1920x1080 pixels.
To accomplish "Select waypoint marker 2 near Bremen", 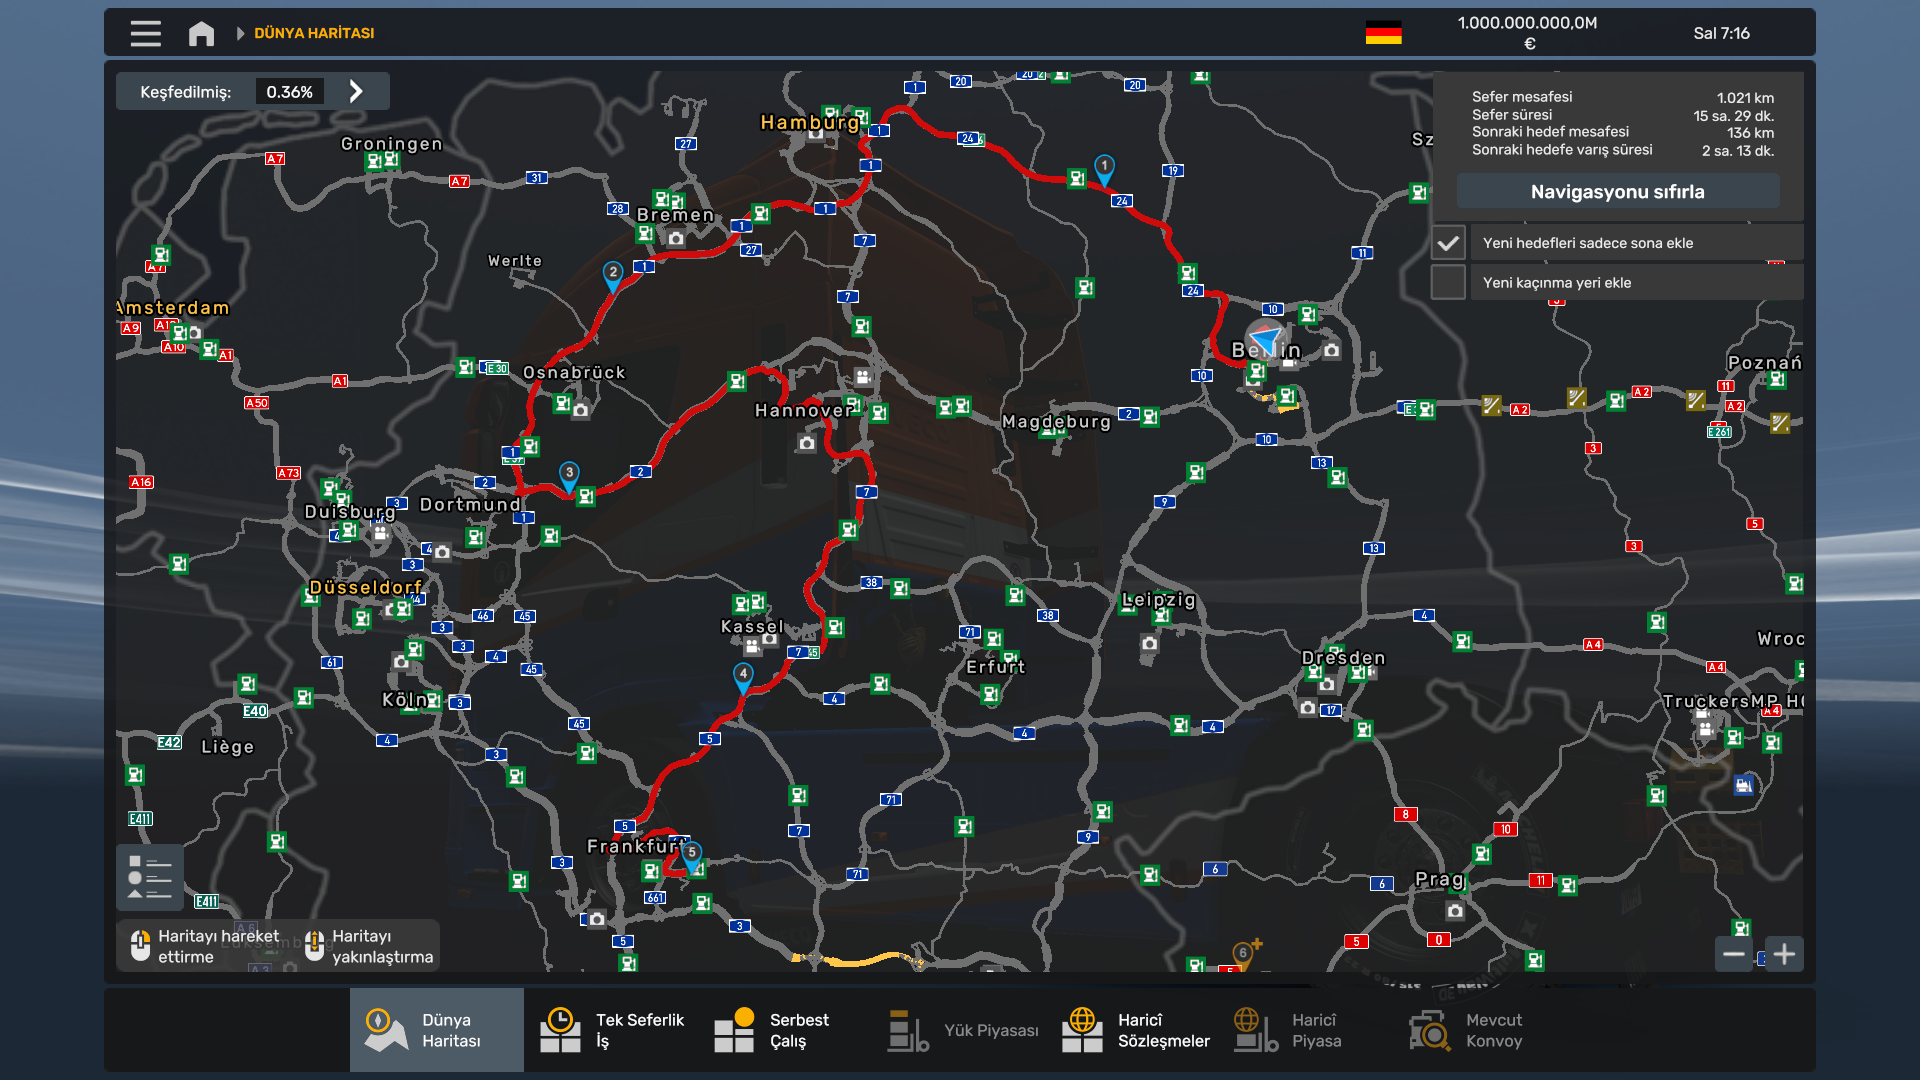I will click(613, 274).
